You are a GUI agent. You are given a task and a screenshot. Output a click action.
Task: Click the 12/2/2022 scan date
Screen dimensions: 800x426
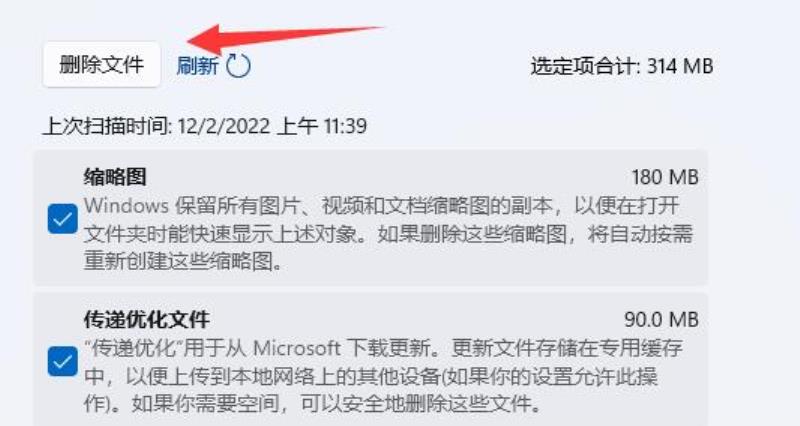click(x=223, y=126)
